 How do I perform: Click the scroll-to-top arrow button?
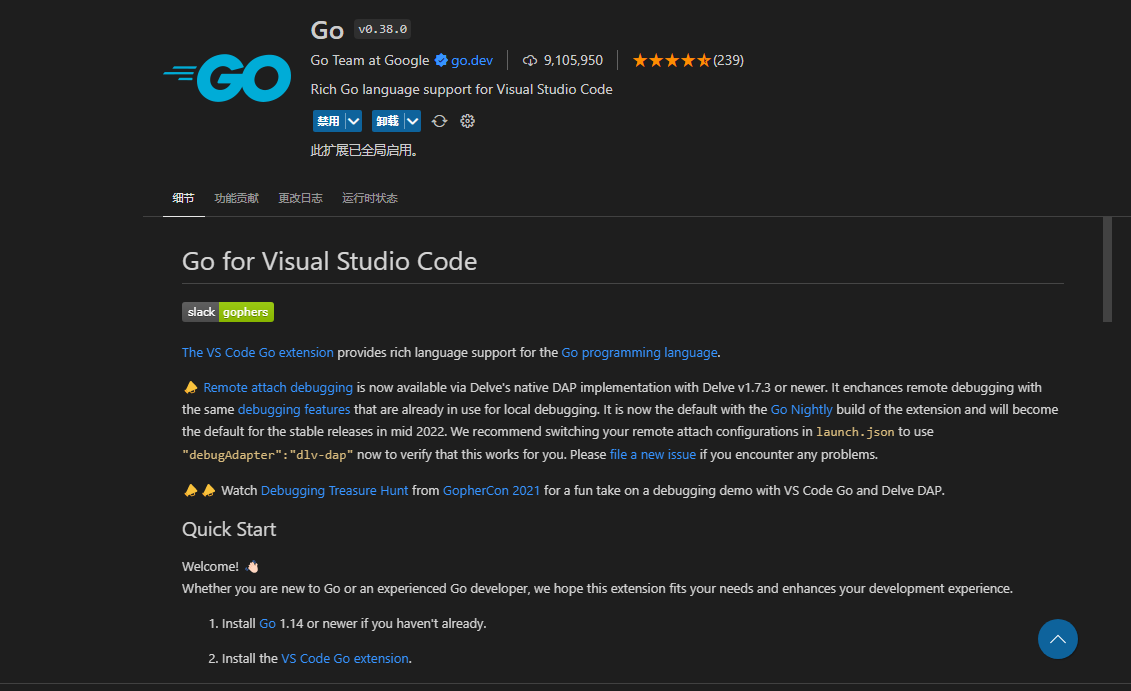click(x=1057, y=639)
